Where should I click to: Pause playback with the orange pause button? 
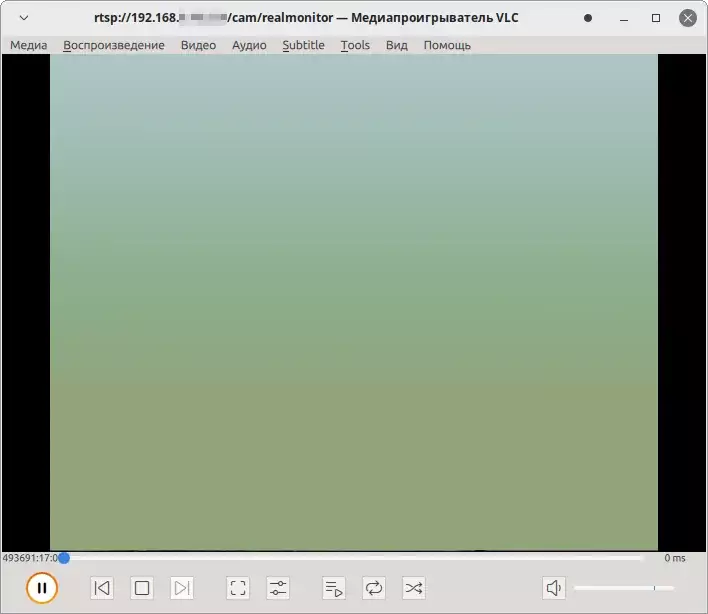point(42,588)
